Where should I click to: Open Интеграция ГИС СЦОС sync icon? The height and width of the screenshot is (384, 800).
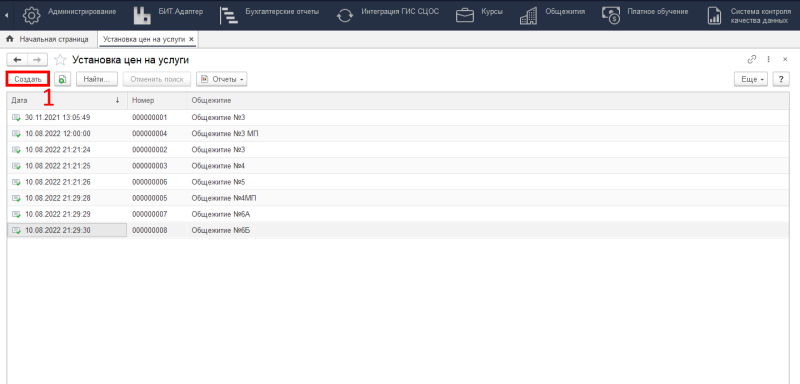point(345,15)
